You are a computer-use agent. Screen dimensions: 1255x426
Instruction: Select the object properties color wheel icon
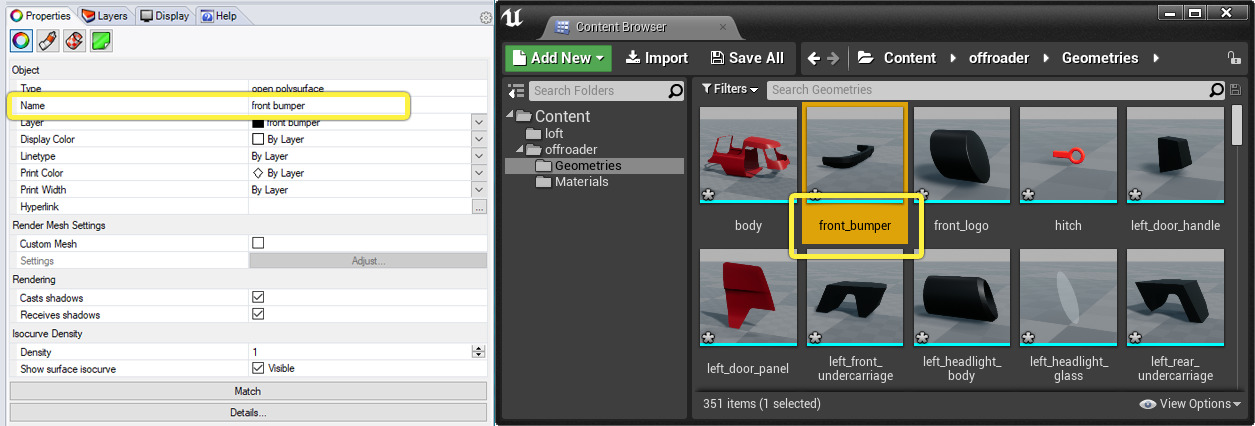pyautogui.click(x=21, y=41)
